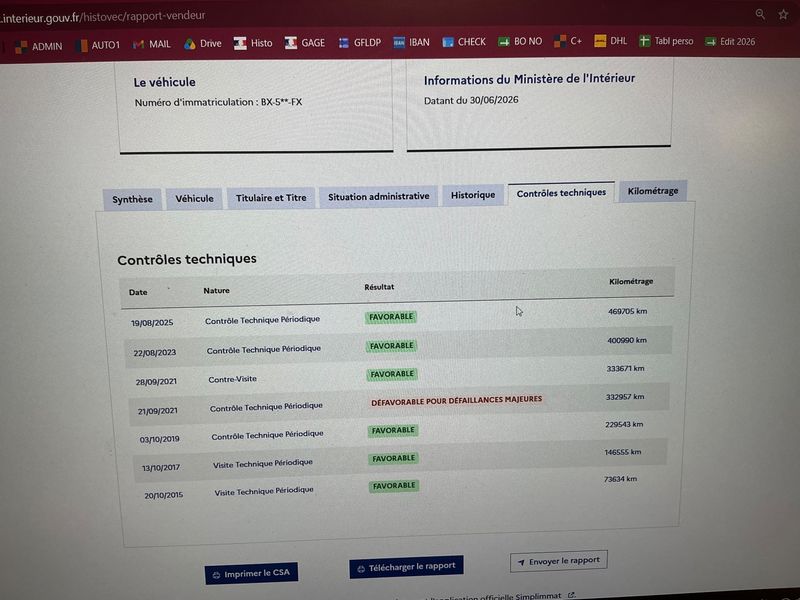Click Visite Technique Périodique for 13/10/2017

point(263,463)
